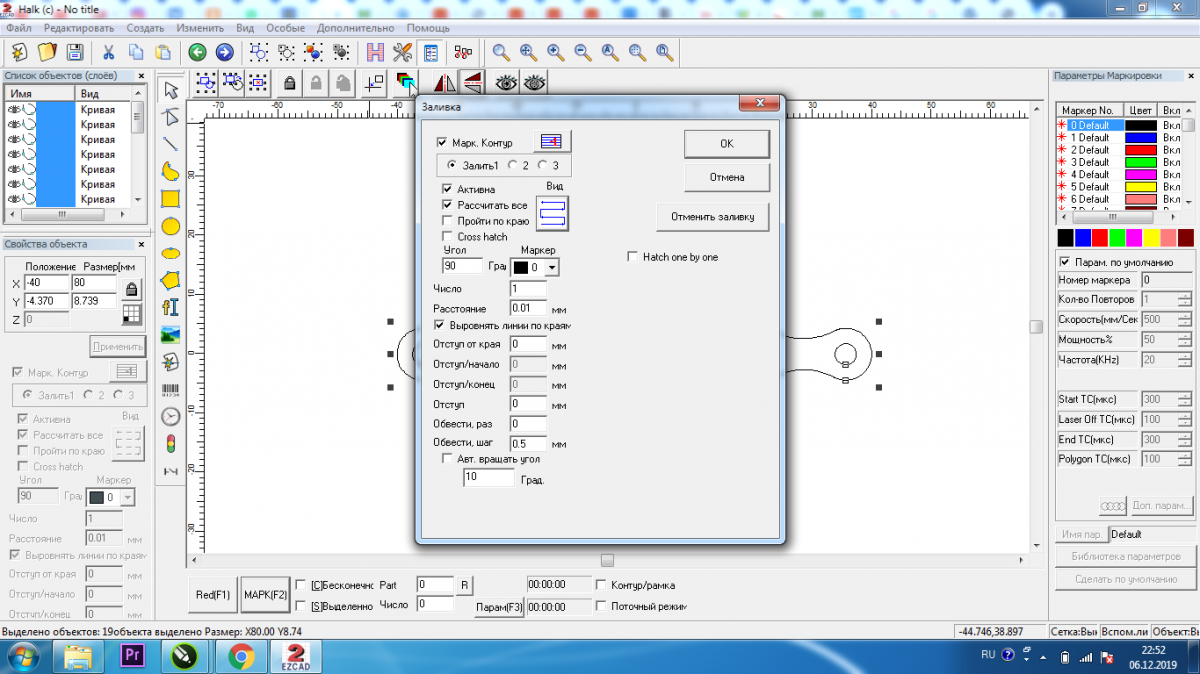Click the OK button in dialog
This screenshot has width=1200, height=674.
pos(726,144)
